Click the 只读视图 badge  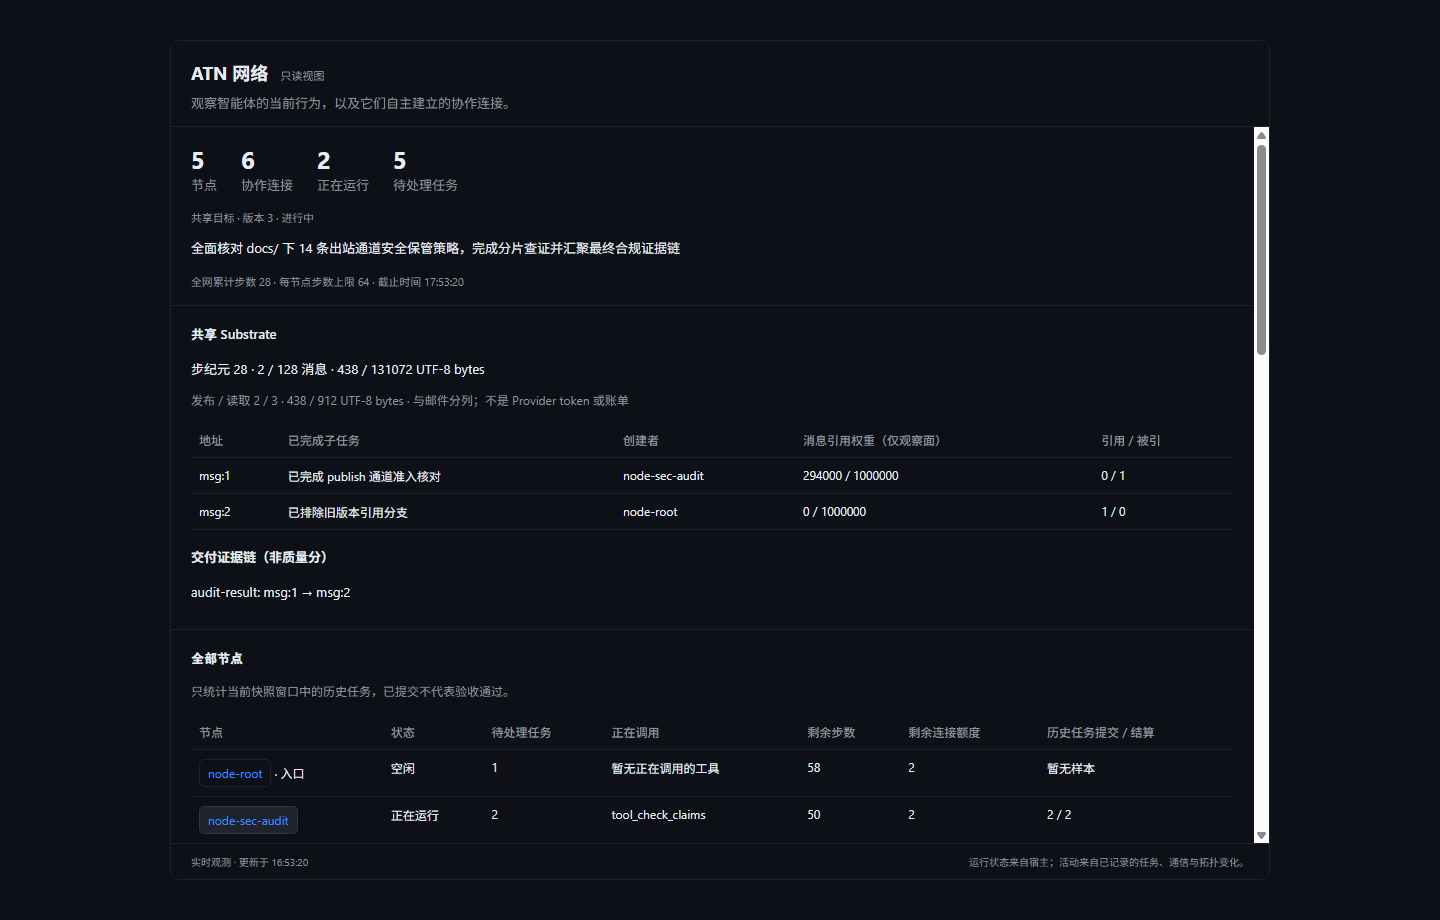coord(302,76)
